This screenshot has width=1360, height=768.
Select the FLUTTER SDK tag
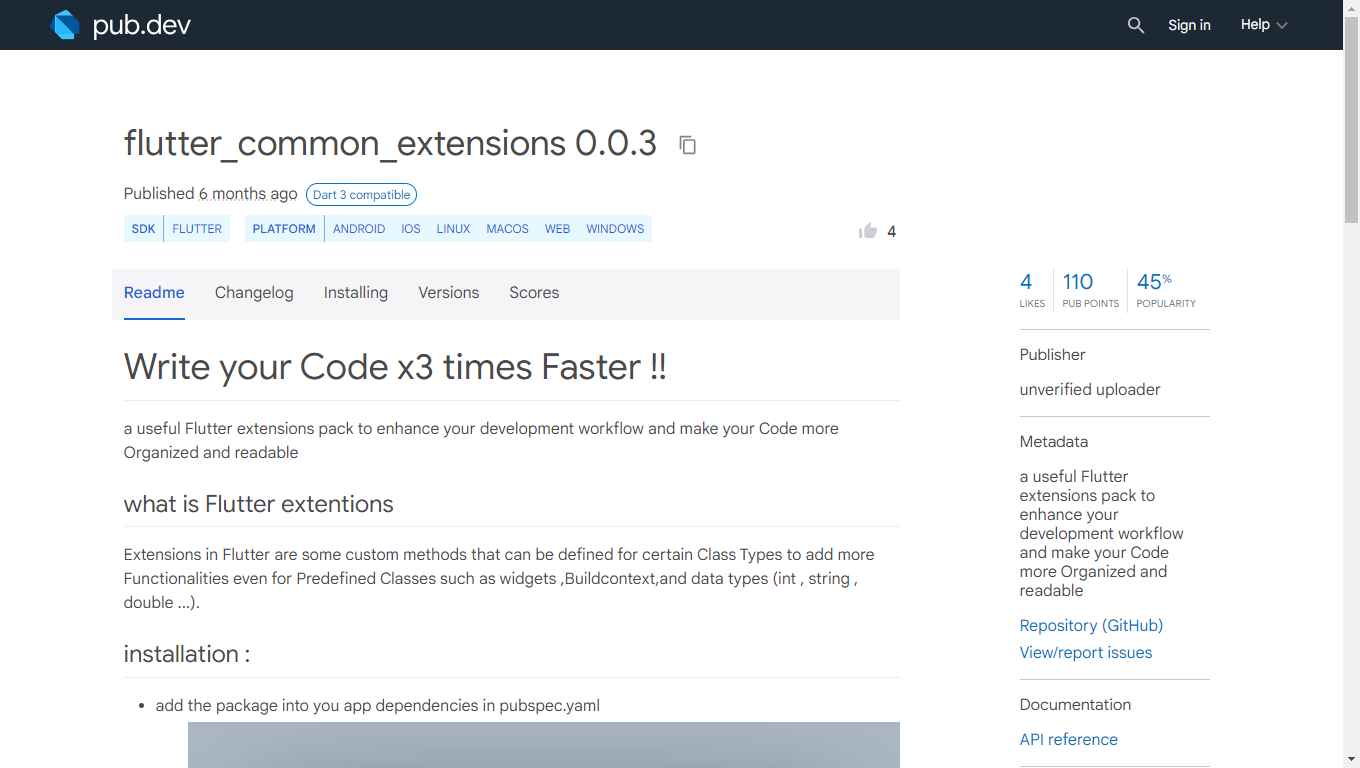click(196, 228)
